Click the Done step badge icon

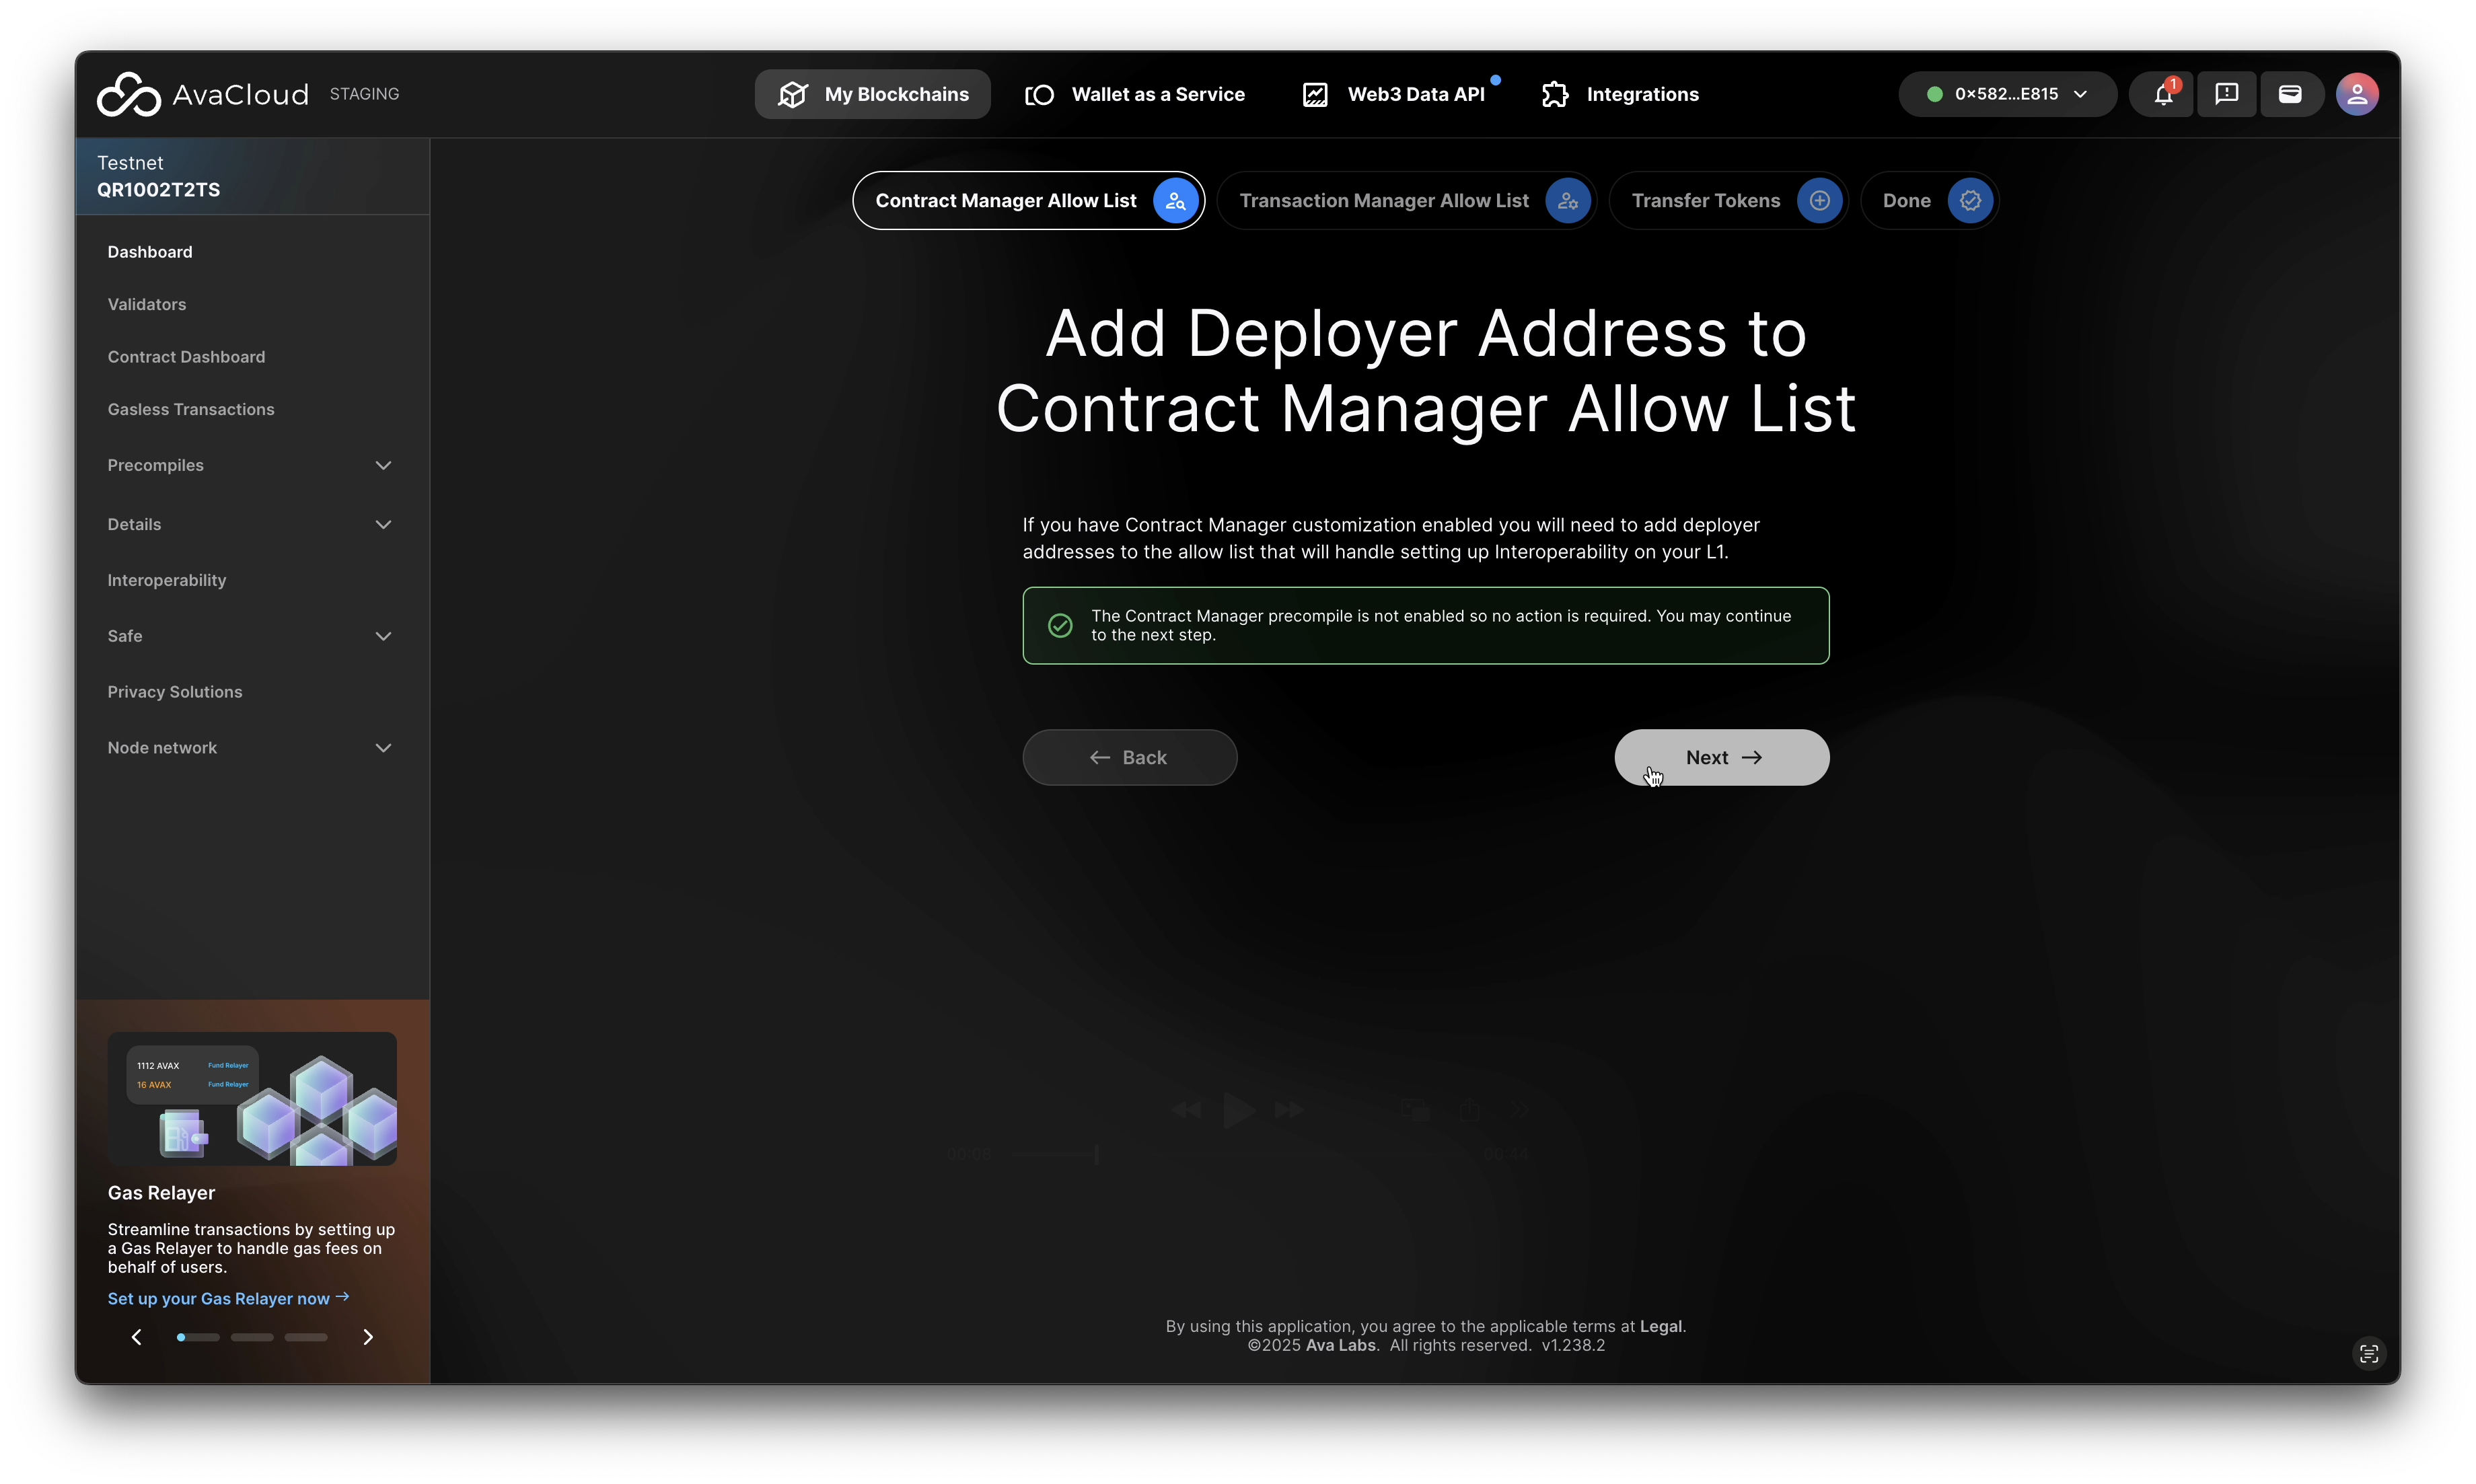[1969, 201]
